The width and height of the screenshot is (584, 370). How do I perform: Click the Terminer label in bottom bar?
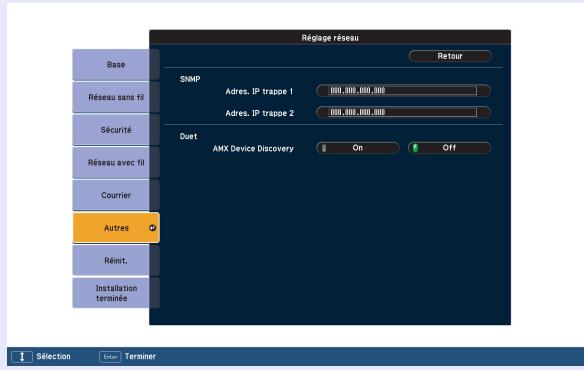click(x=140, y=357)
